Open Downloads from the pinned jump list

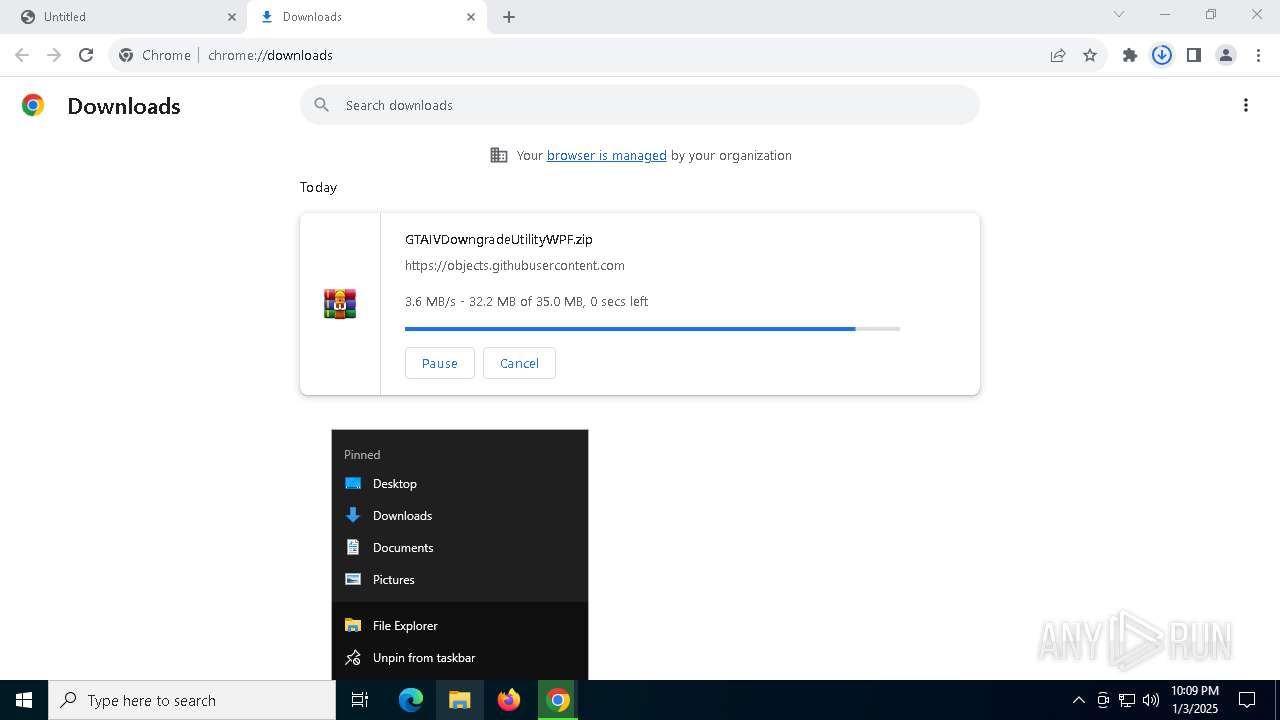(x=460, y=515)
